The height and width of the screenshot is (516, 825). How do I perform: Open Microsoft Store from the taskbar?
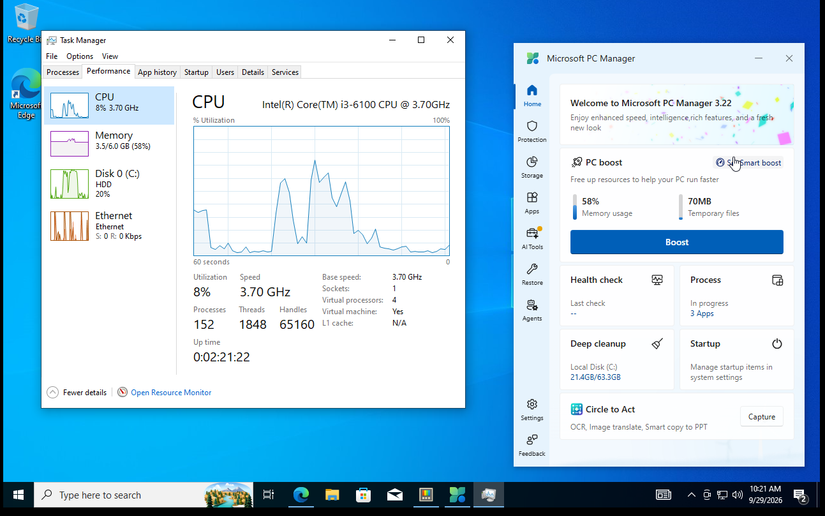tap(363, 495)
